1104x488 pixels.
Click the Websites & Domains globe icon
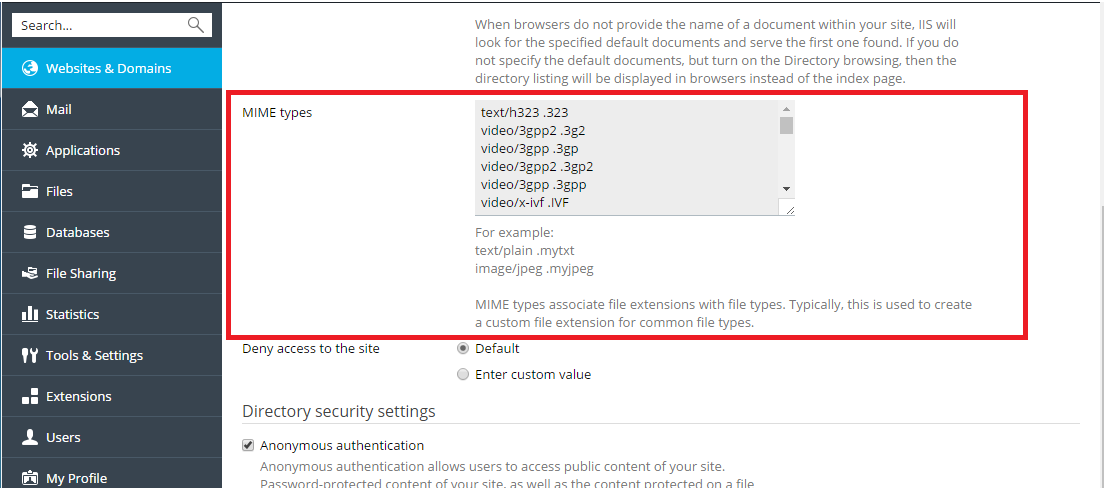29,69
